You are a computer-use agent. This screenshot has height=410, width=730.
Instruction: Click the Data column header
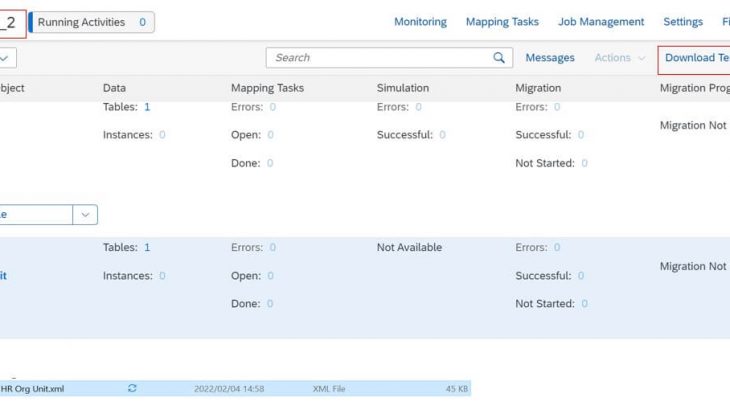[115, 88]
